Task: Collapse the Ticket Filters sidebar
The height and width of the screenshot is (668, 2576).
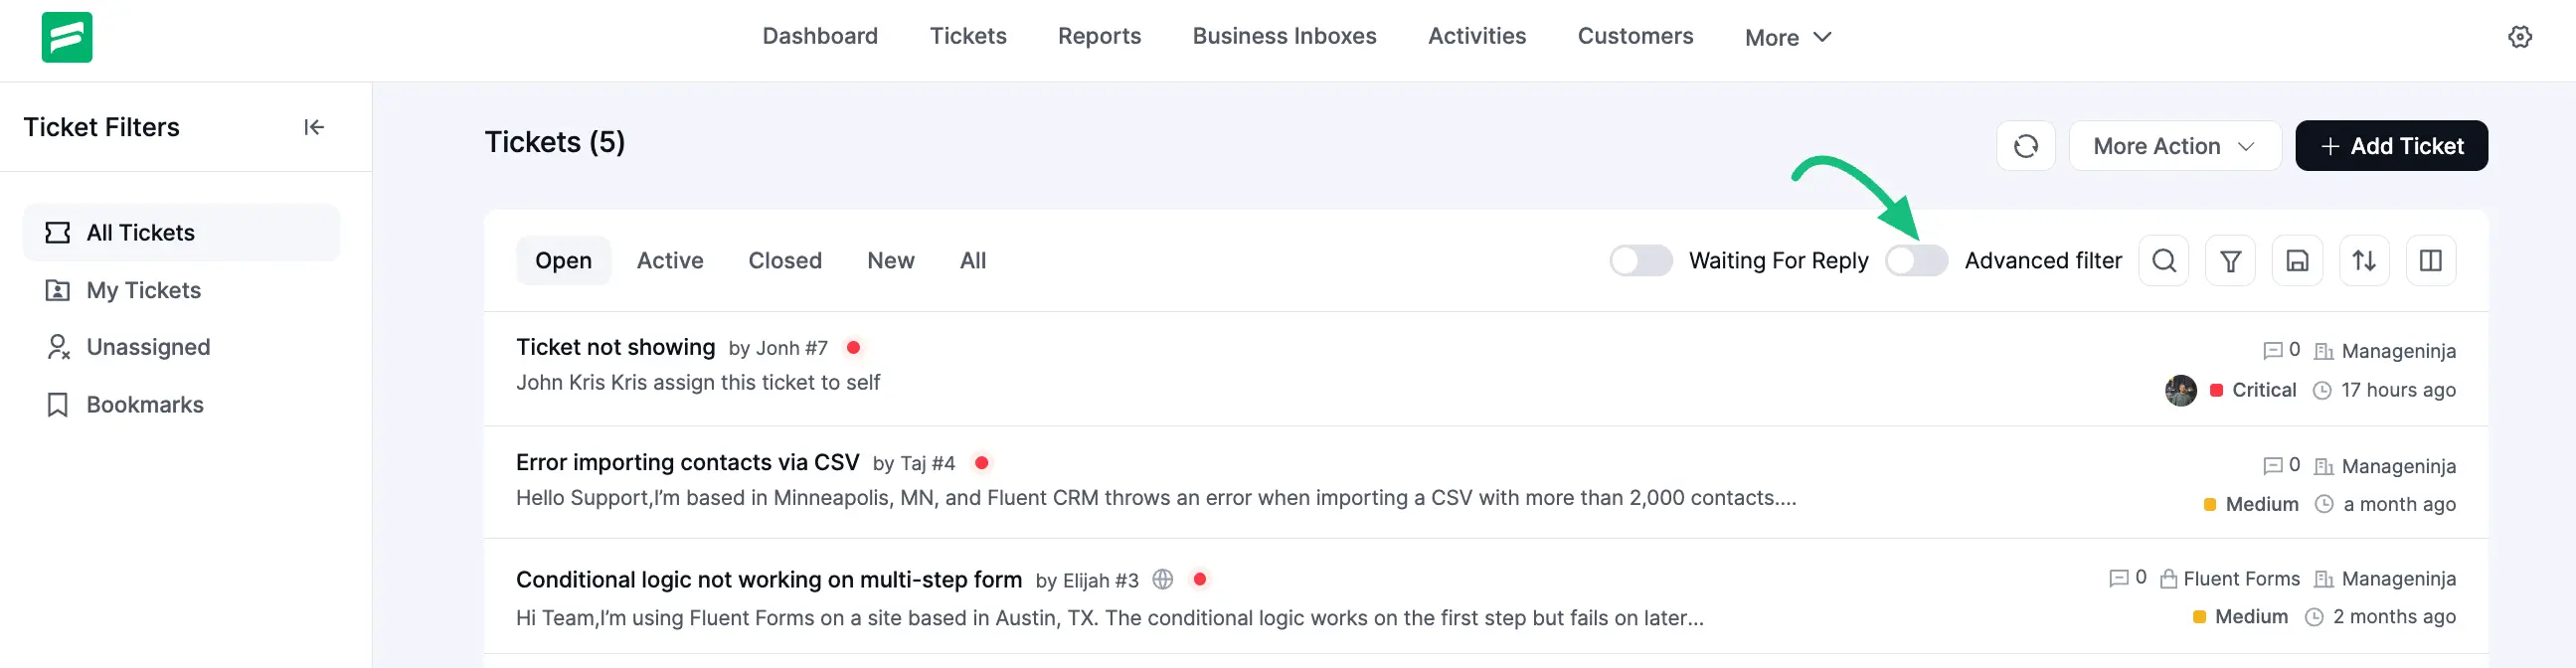Action: point(314,127)
